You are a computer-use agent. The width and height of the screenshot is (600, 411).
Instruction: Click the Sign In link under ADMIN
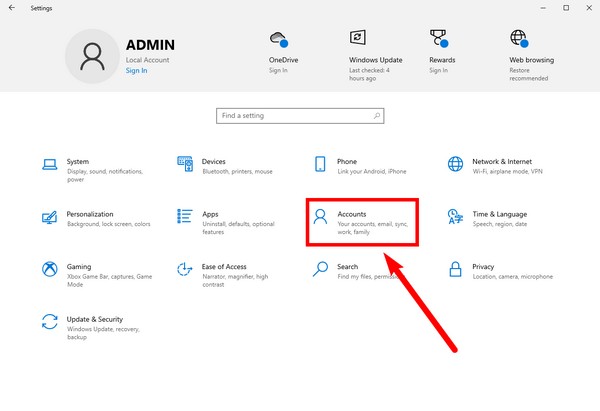click(136, 71)
